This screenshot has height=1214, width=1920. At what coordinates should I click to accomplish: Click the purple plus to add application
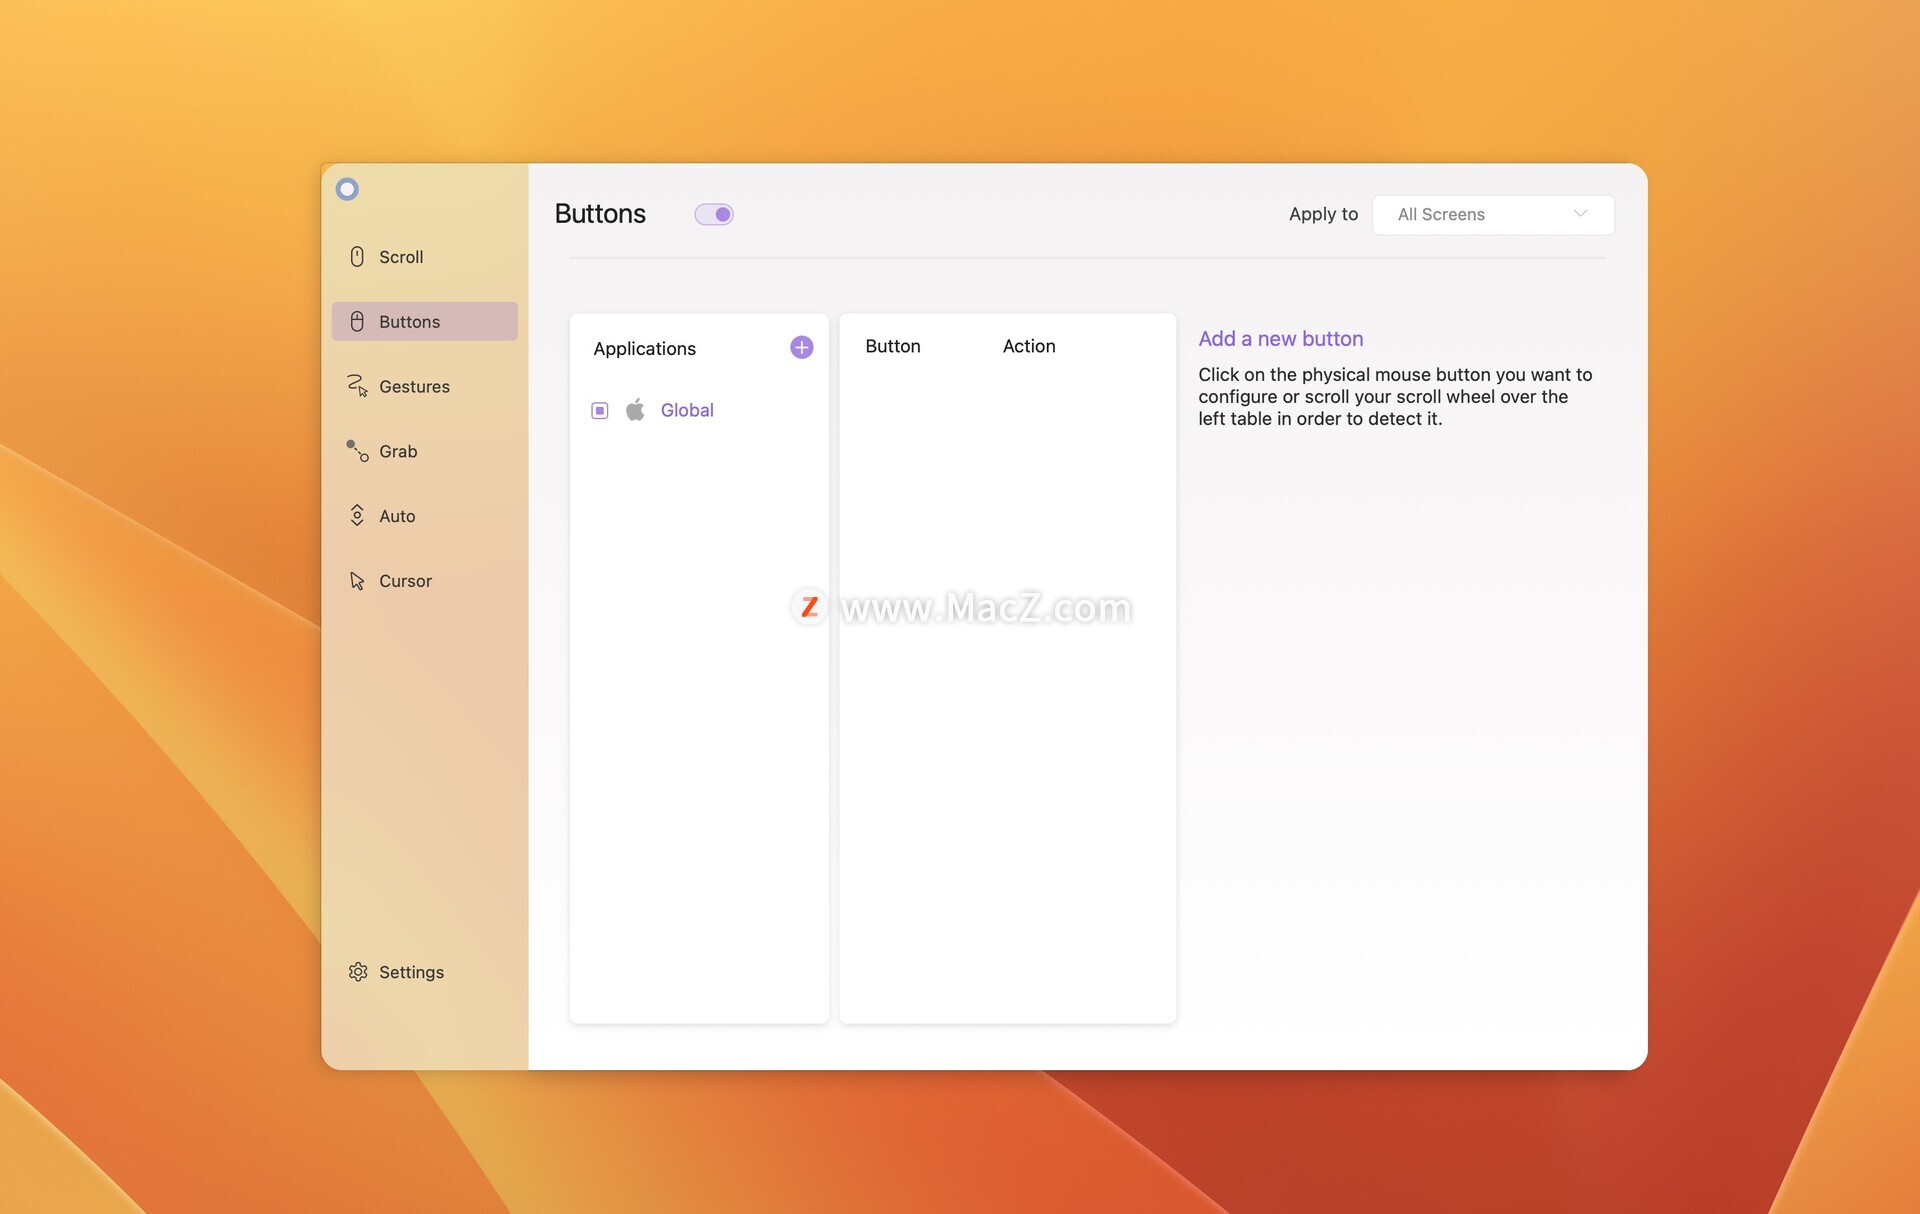click(801, 347)
